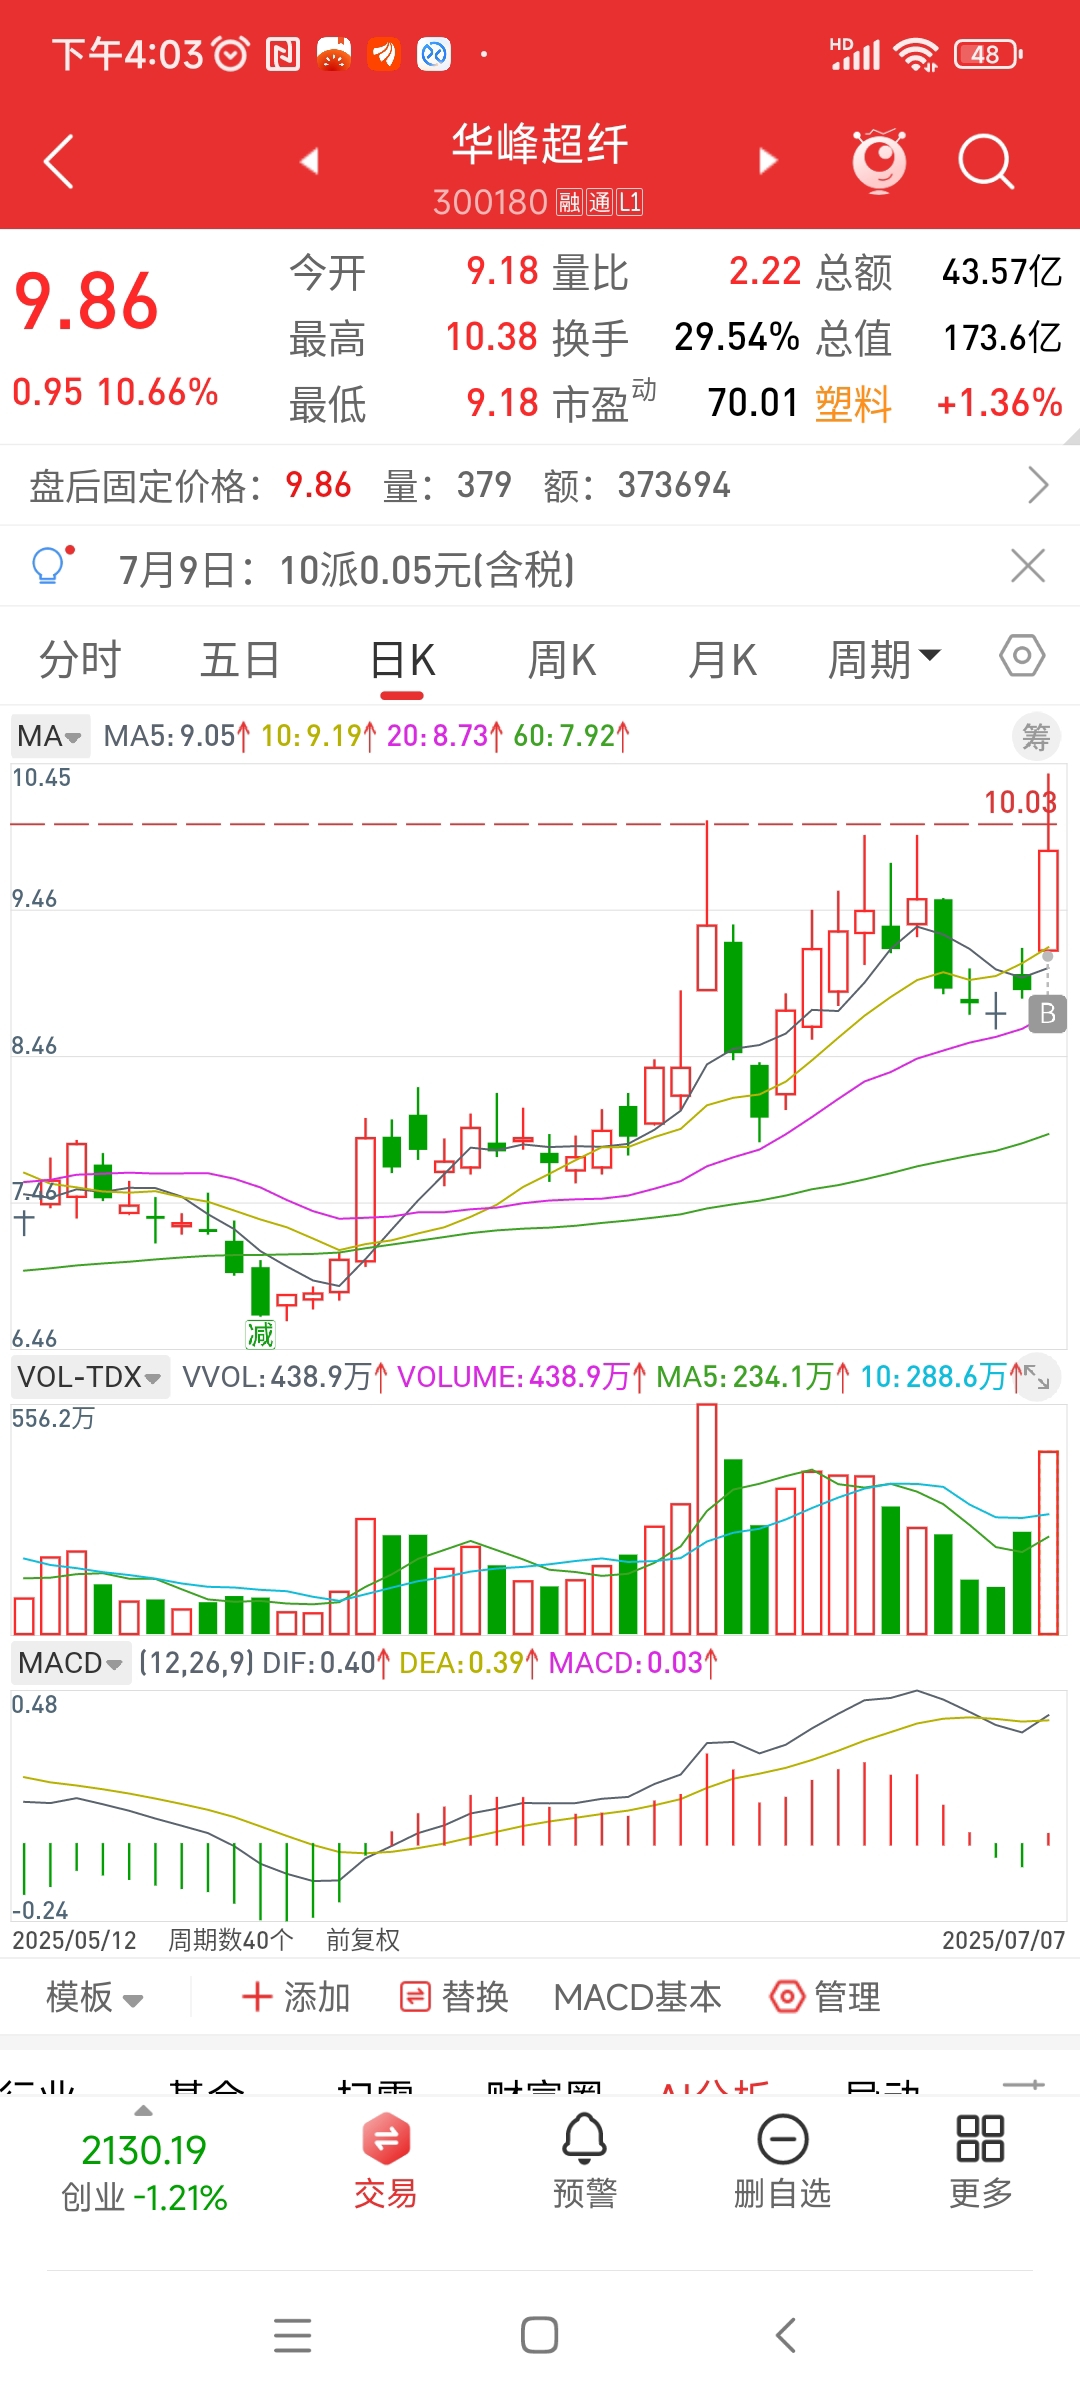
Task: Tap the 市盈 70.01 value
Action: [753, 403]
